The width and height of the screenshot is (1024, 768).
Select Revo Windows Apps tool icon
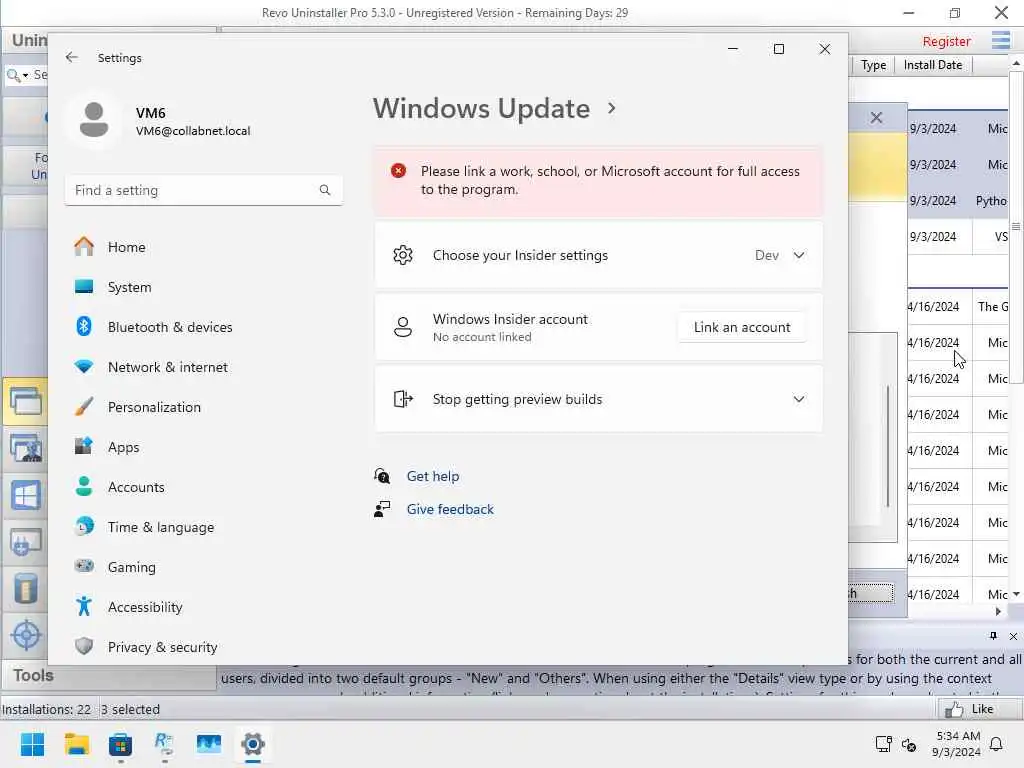pyautogui.click(x=25, y=496)
